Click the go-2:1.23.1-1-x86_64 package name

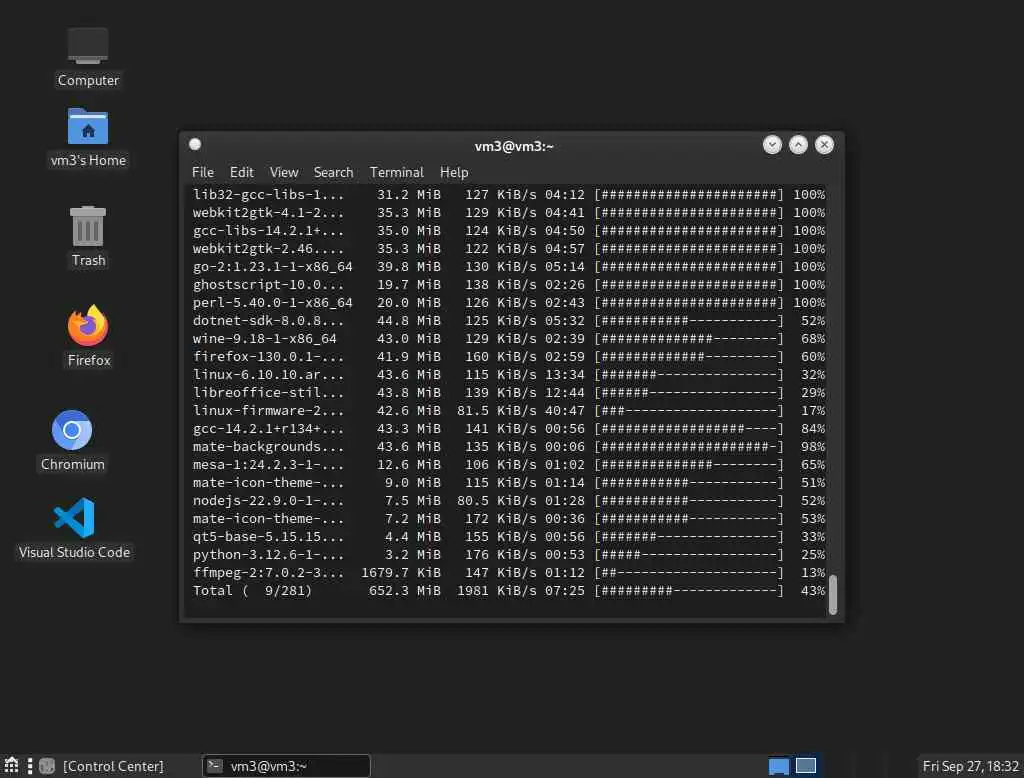272,267
